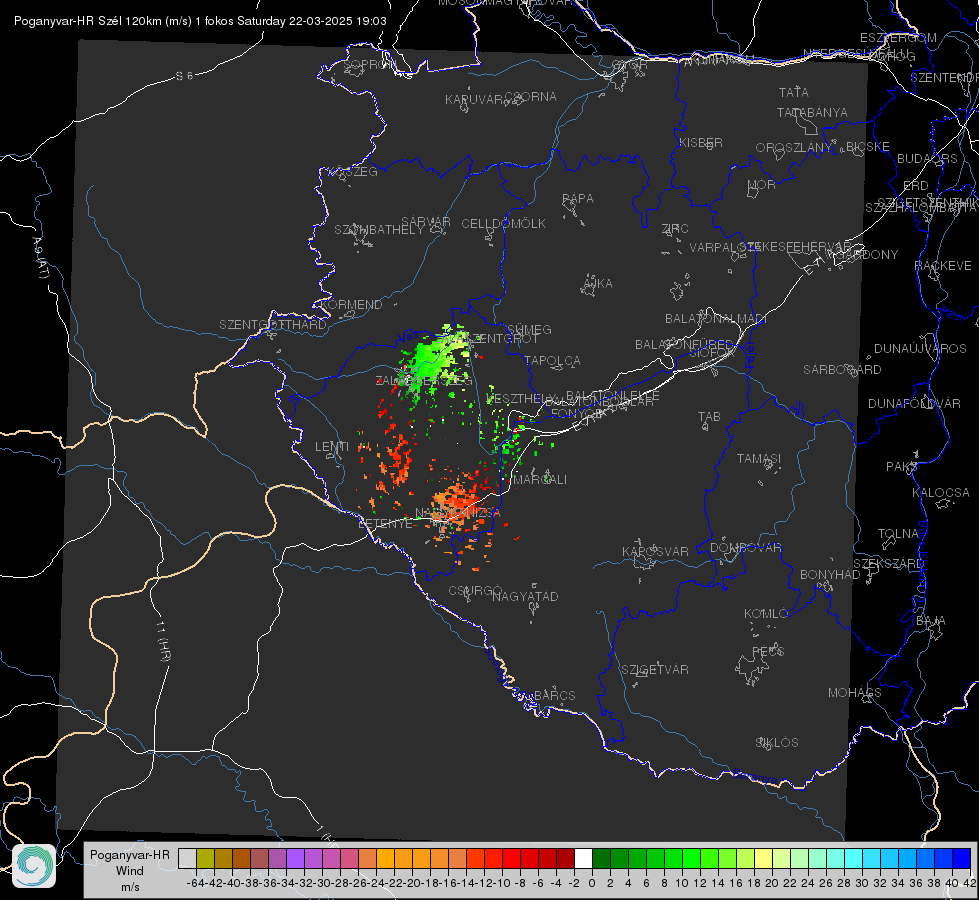Click the SÁRBOGÁRD city label
The width and height of the screenshot is (979, 900).
pos(842,370)
